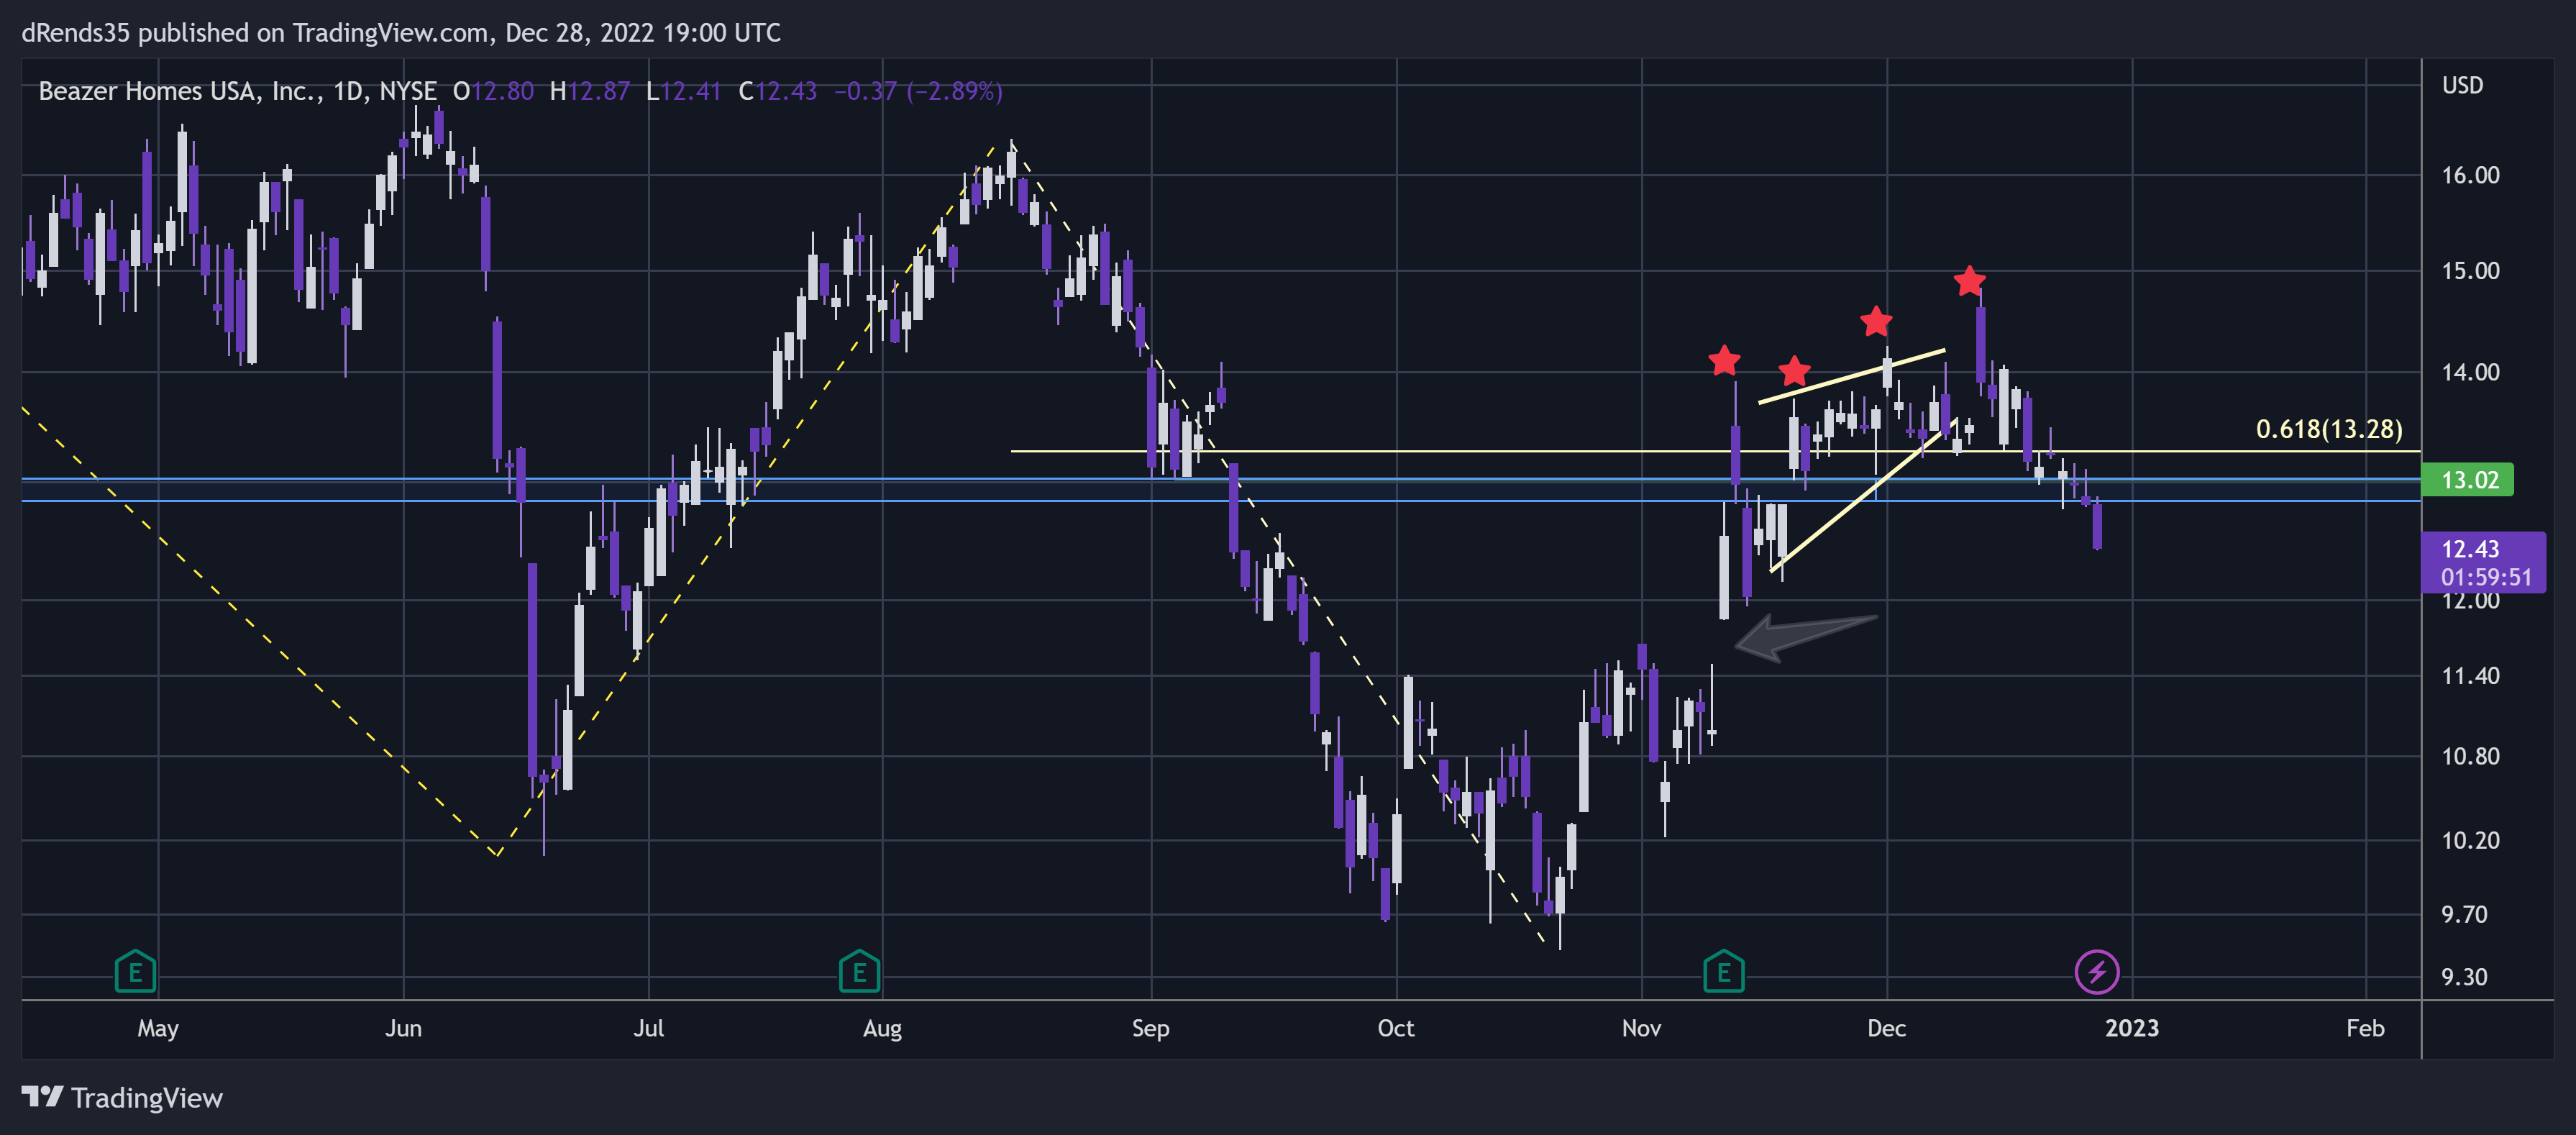The image size is (2576, 1135).
Task: Click the 16.00 price axis label
Action: (x=2470, y=175)
